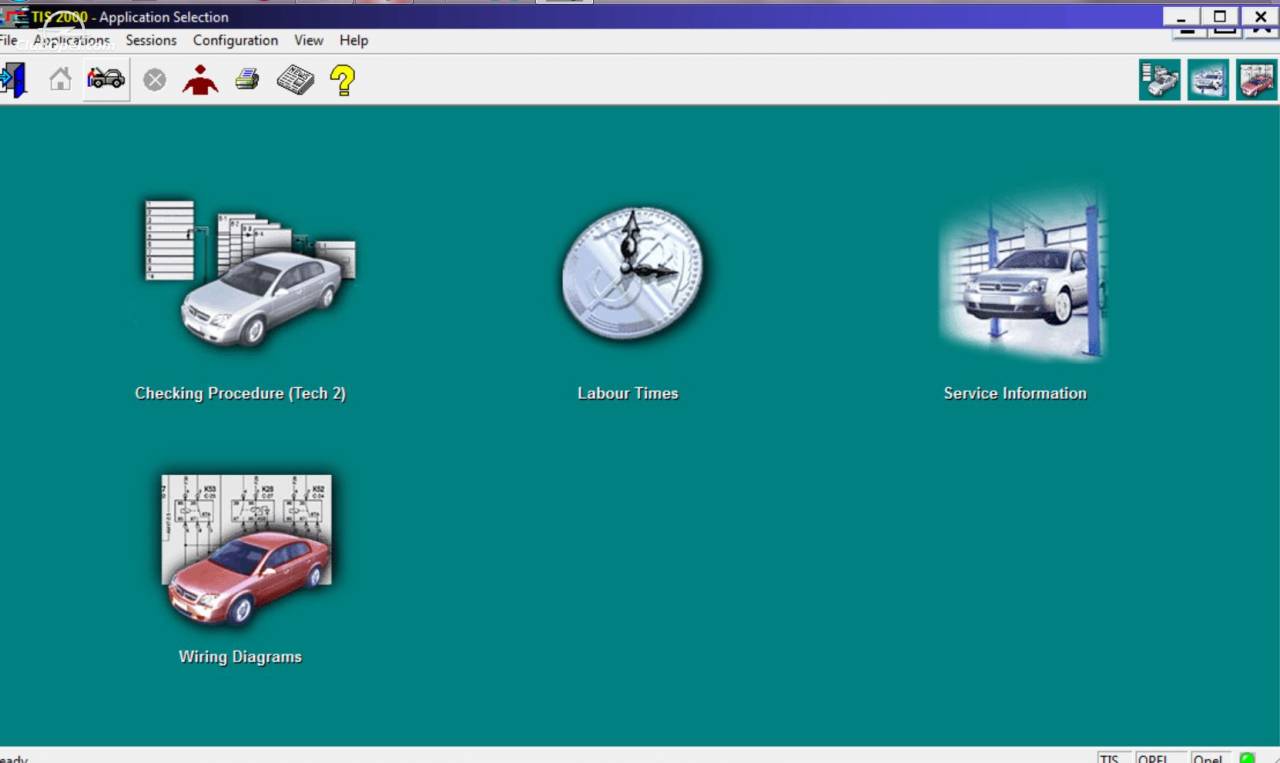Viewport: 1280px width, 763px height.
Task: Open the Configuration menu
Action: click(235, 40)
